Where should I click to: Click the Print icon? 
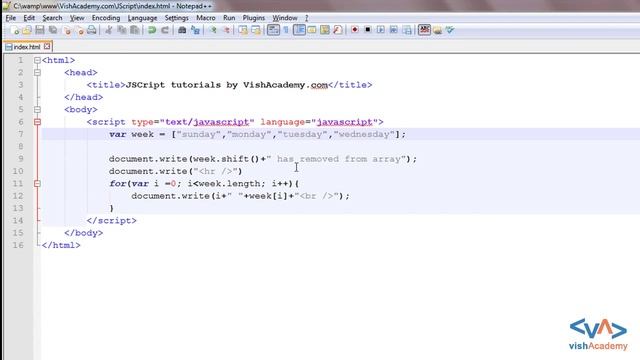pos(92,30)
